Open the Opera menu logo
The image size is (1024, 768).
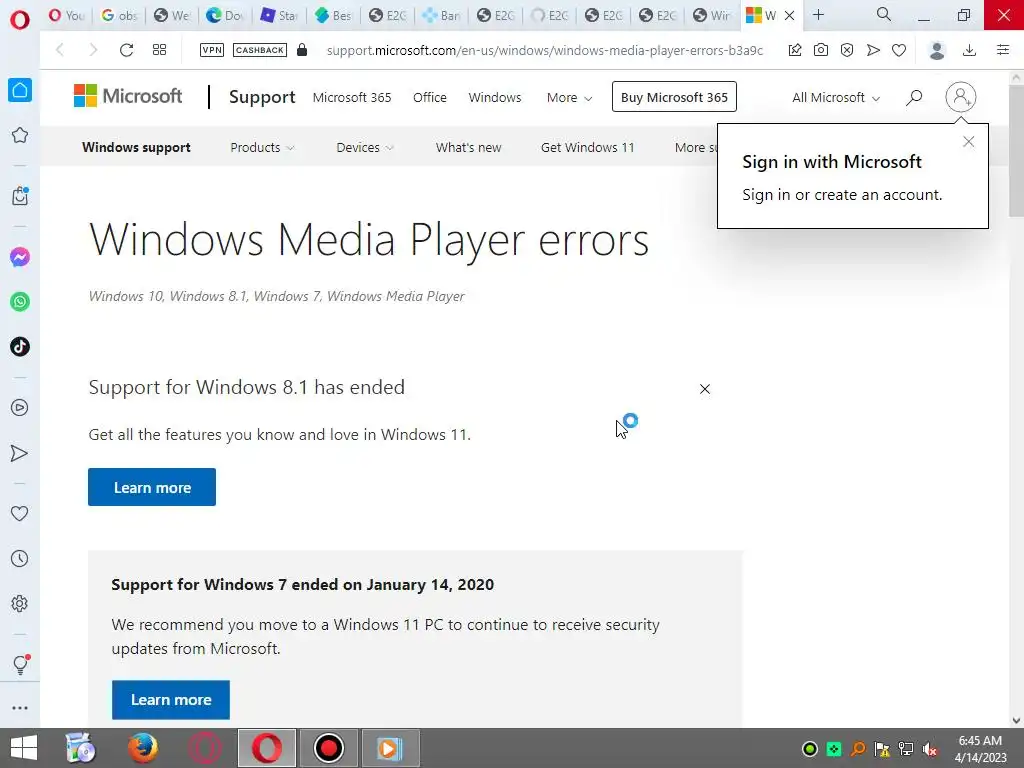pyautogui.click(x=20, y=19)
